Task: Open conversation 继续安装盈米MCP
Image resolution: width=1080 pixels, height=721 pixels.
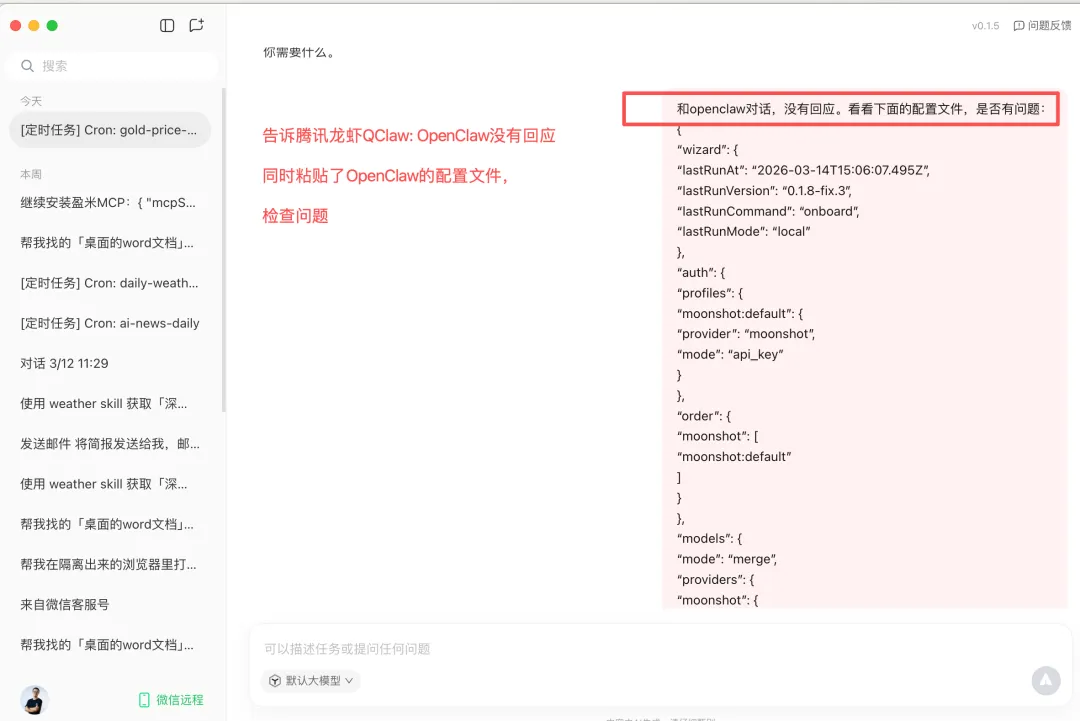Action: tap(110, 202)
